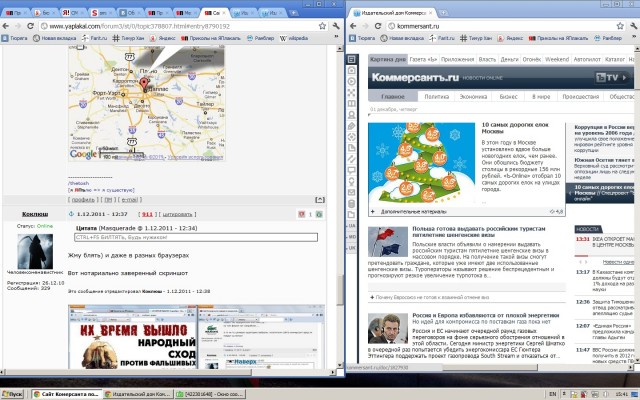This screenshot has width=640, height=400.
Task: Downvote Коклюш's post with red icon
Action: (x=302, y=214)
